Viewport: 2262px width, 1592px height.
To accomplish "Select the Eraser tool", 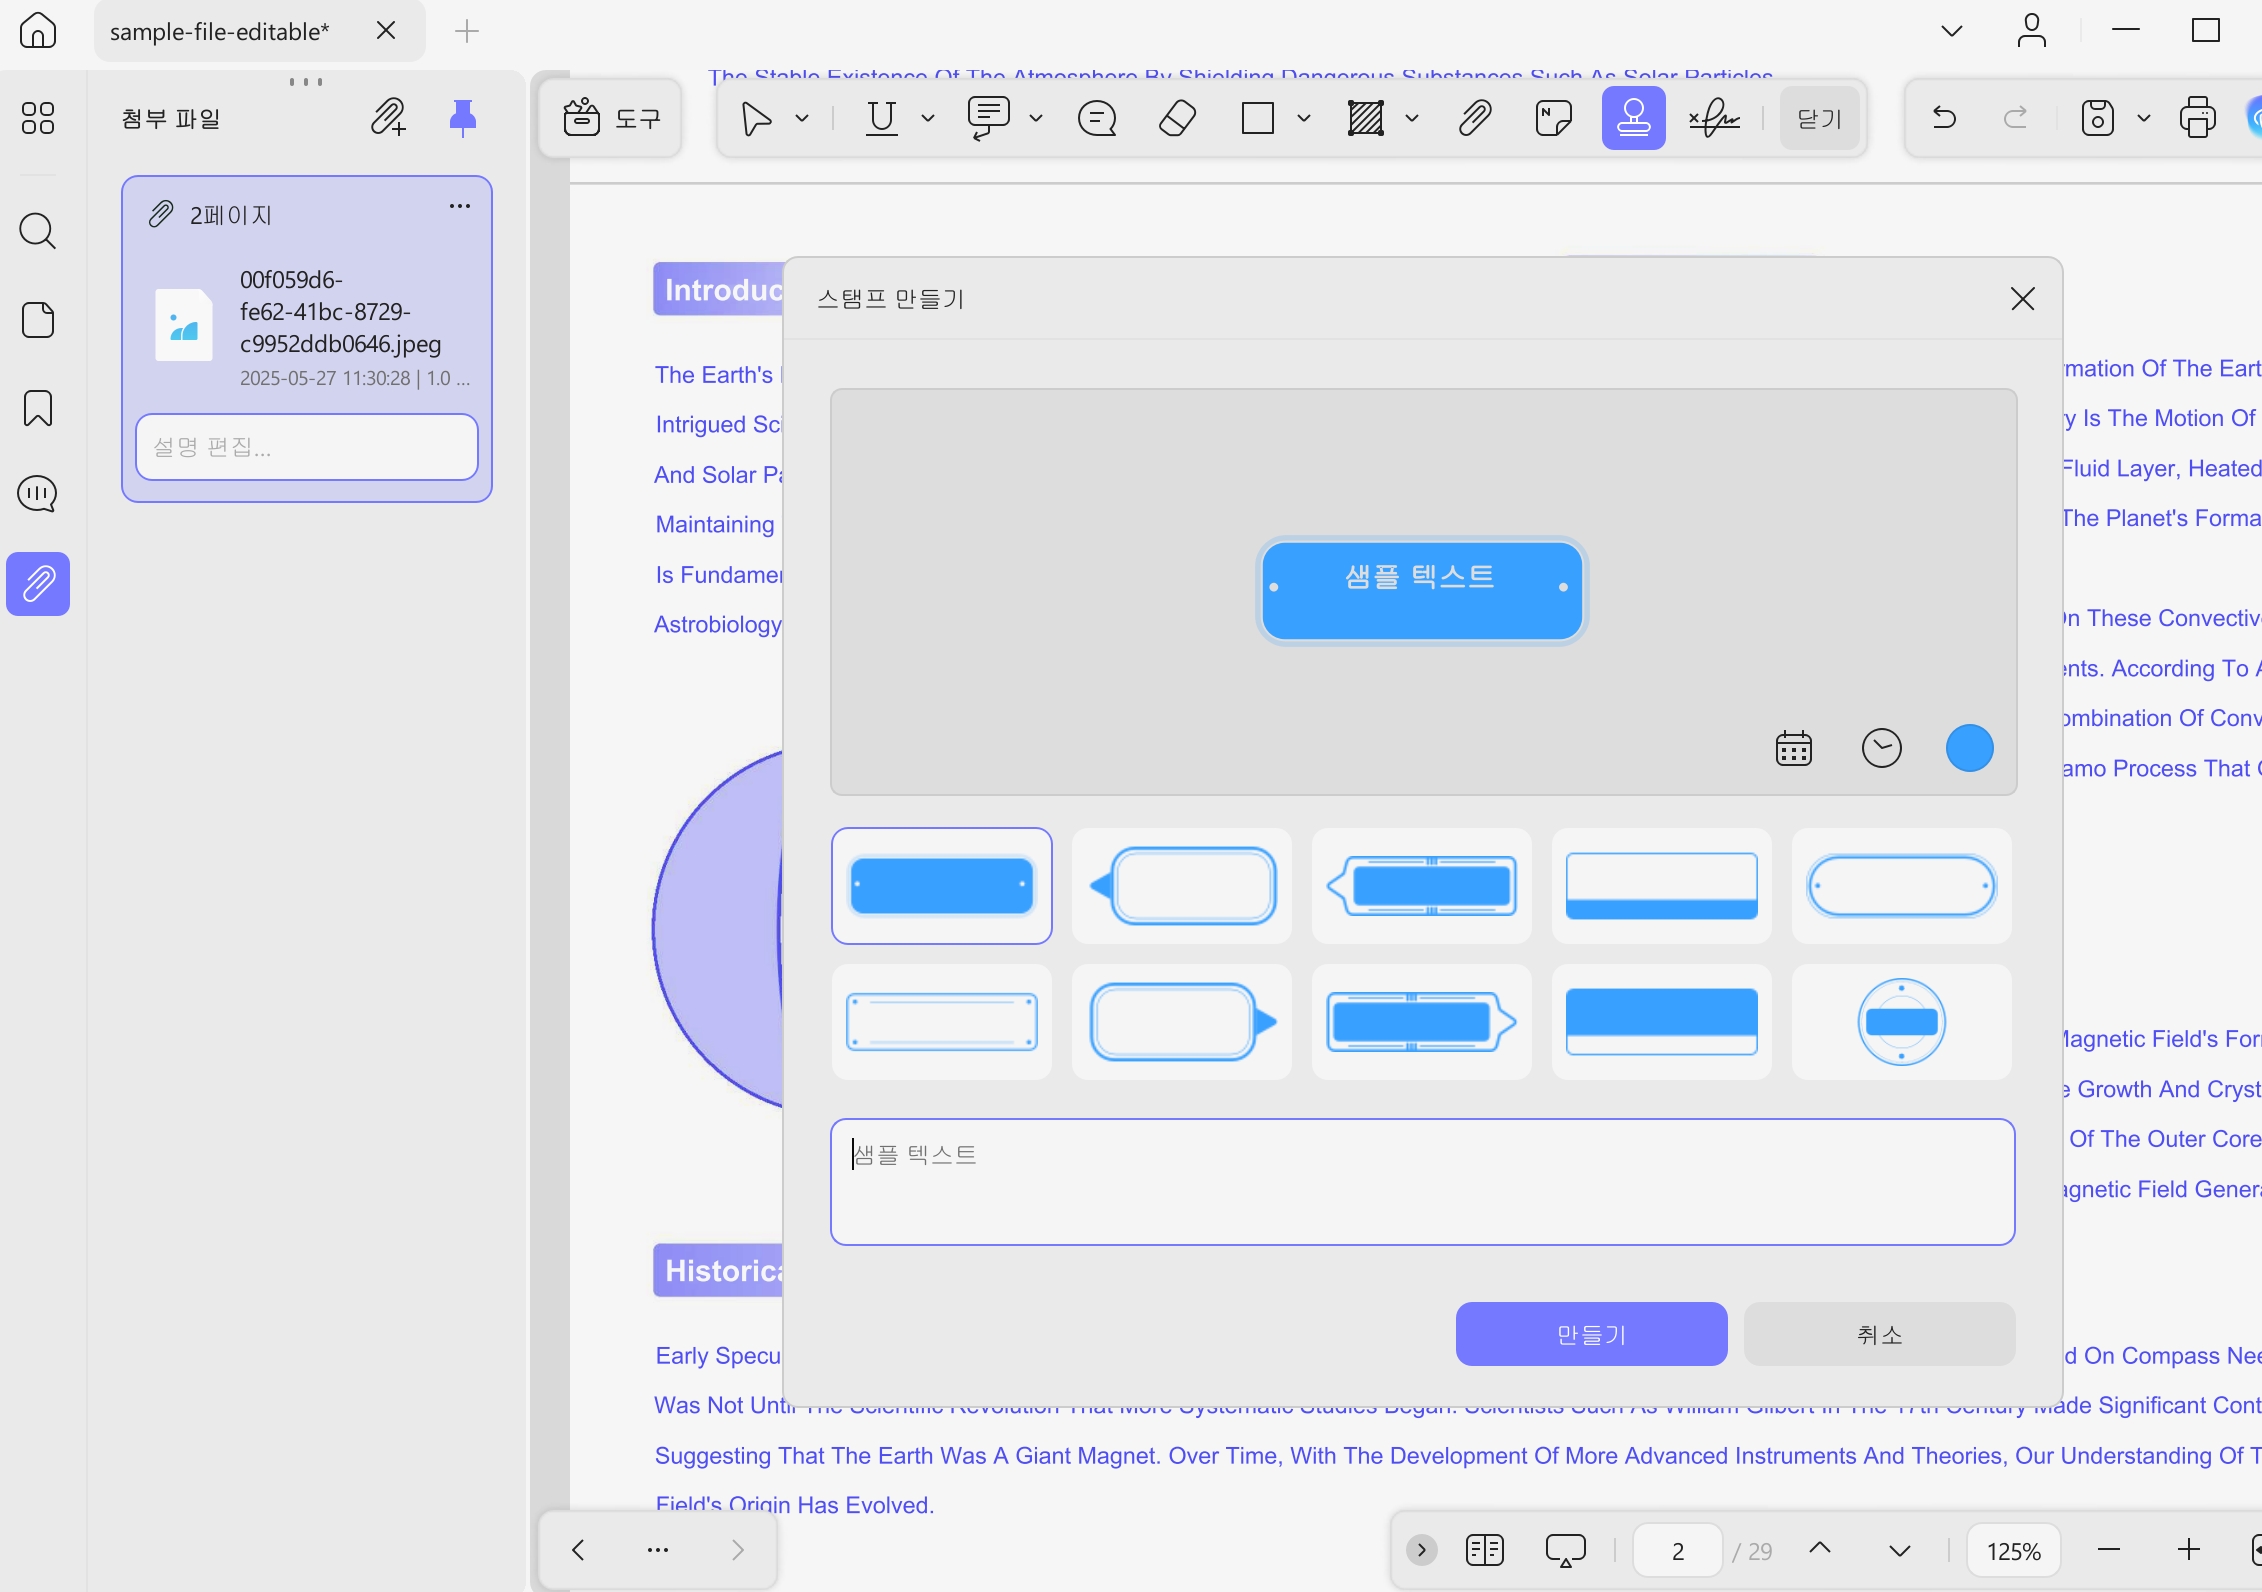I will click(1177, 118).
